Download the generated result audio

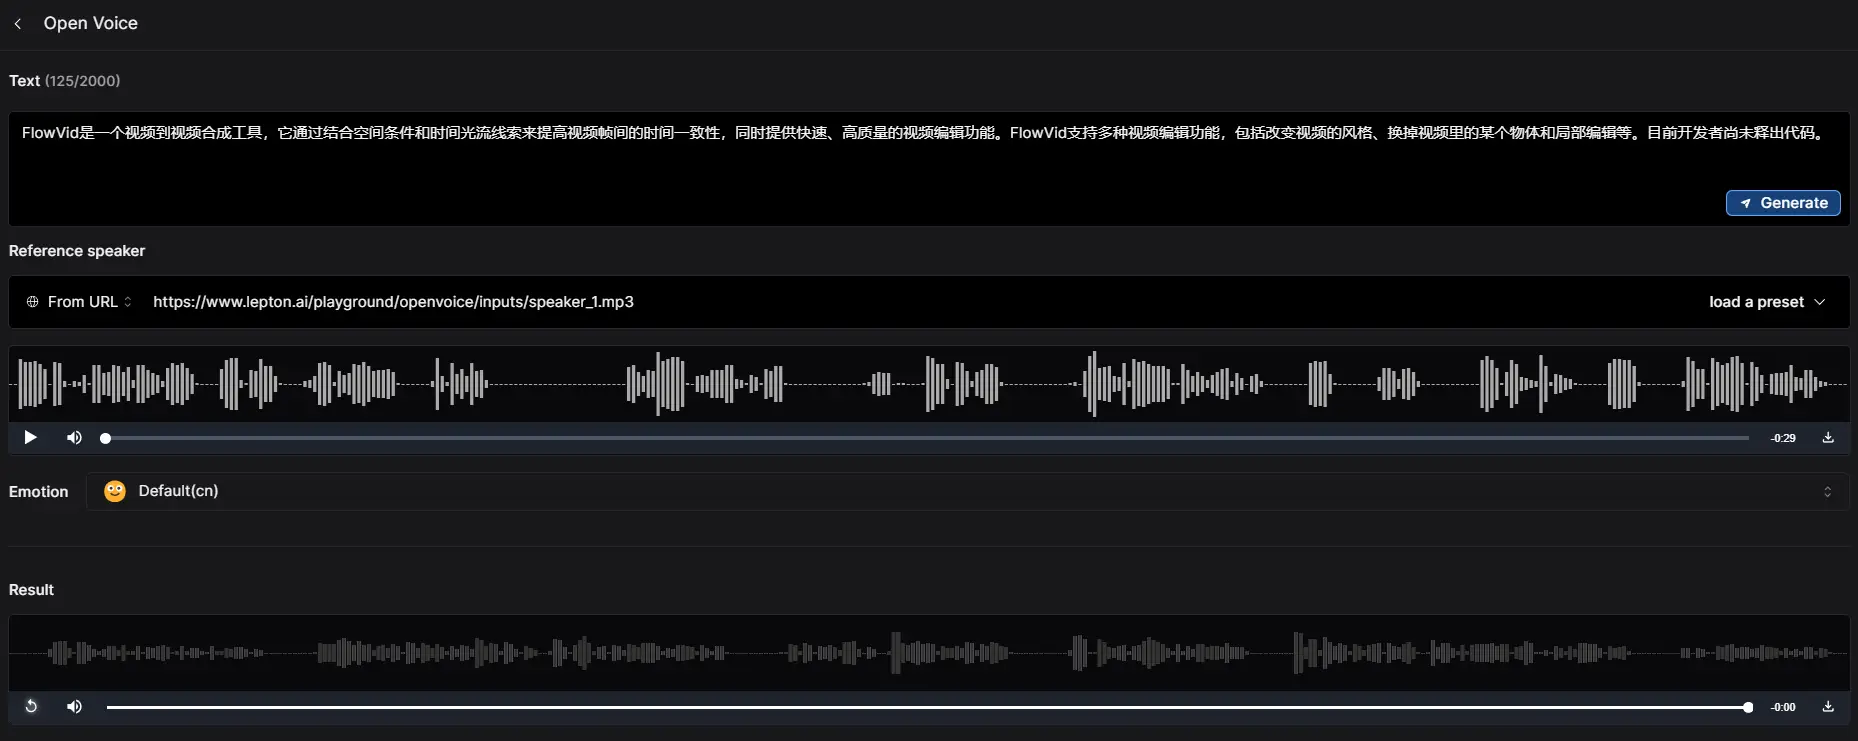click(x=1828, y=707)
